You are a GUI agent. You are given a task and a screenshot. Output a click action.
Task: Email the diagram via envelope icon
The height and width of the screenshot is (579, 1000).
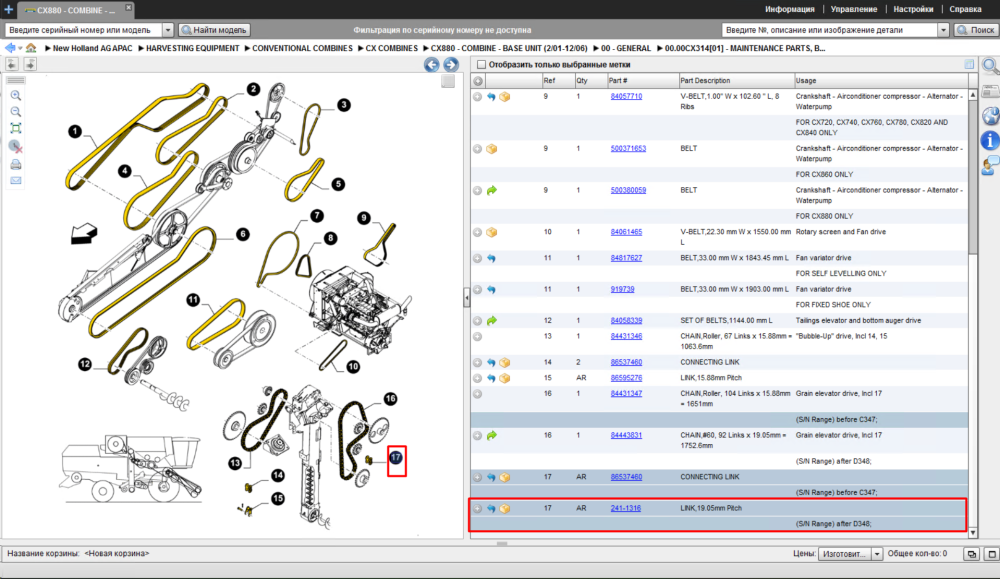coord(16,180)
